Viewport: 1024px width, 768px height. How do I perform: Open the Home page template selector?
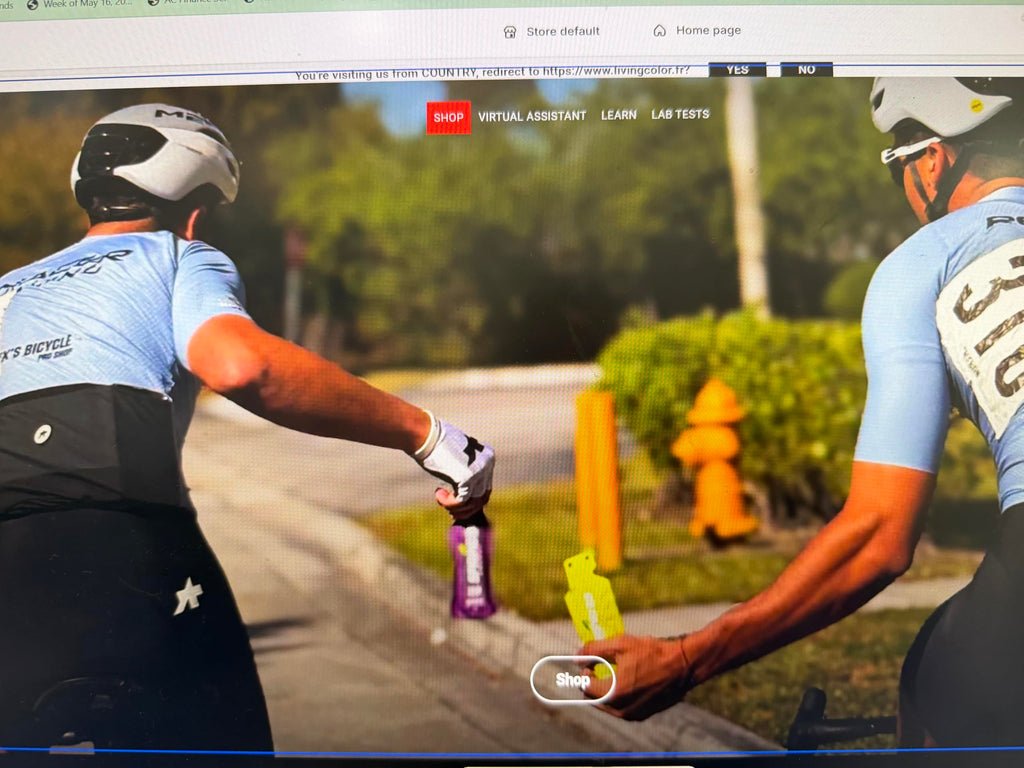point(697,30)
